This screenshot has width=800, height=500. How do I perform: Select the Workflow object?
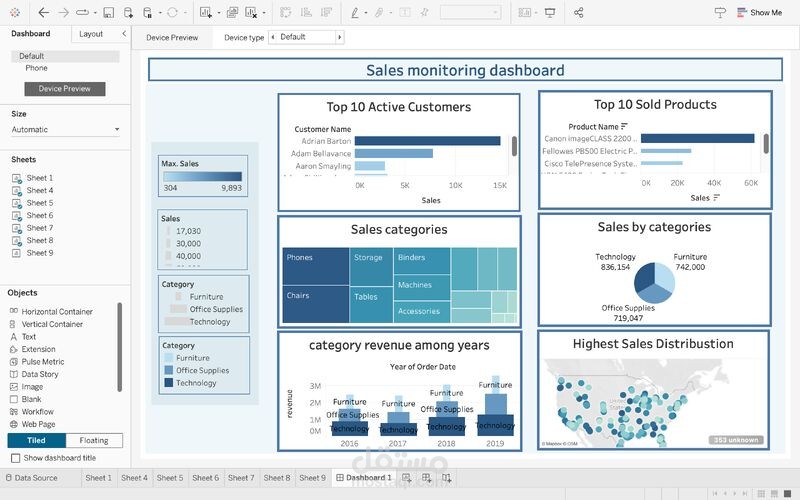32,412
